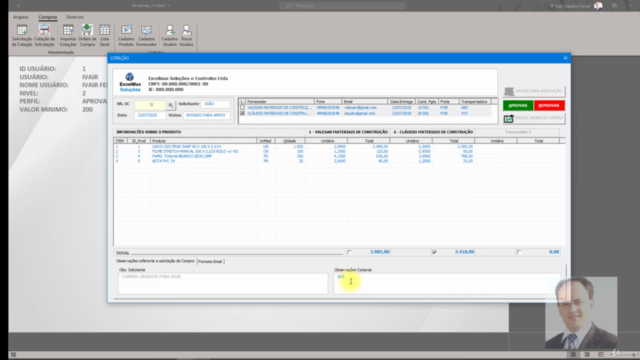Click total value 3.418,00
Viewport: 640px width, 360px height.
click(x=464, y=252)
